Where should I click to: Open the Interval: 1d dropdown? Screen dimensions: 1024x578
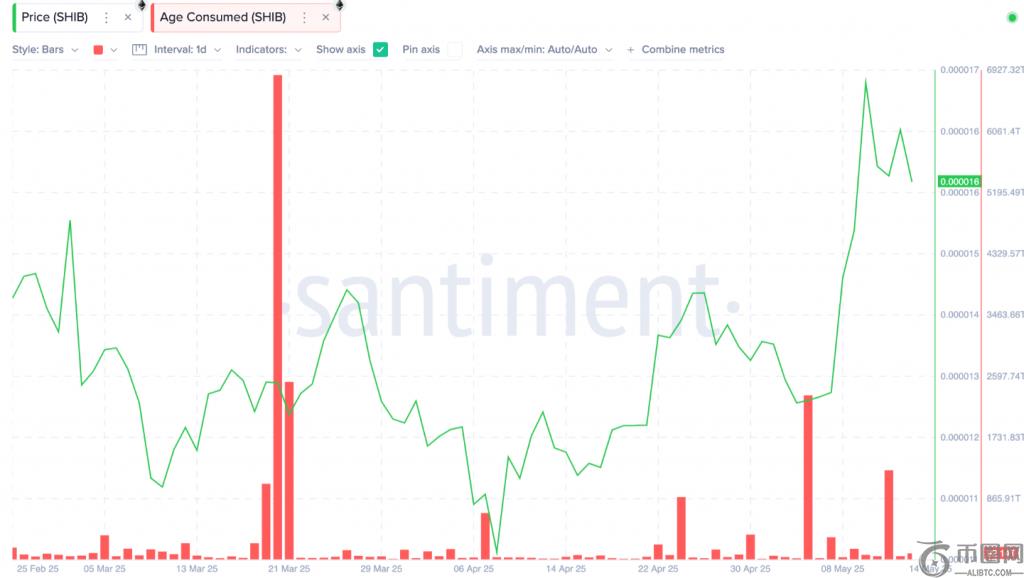pyautogui.click(x=186, y=49)
